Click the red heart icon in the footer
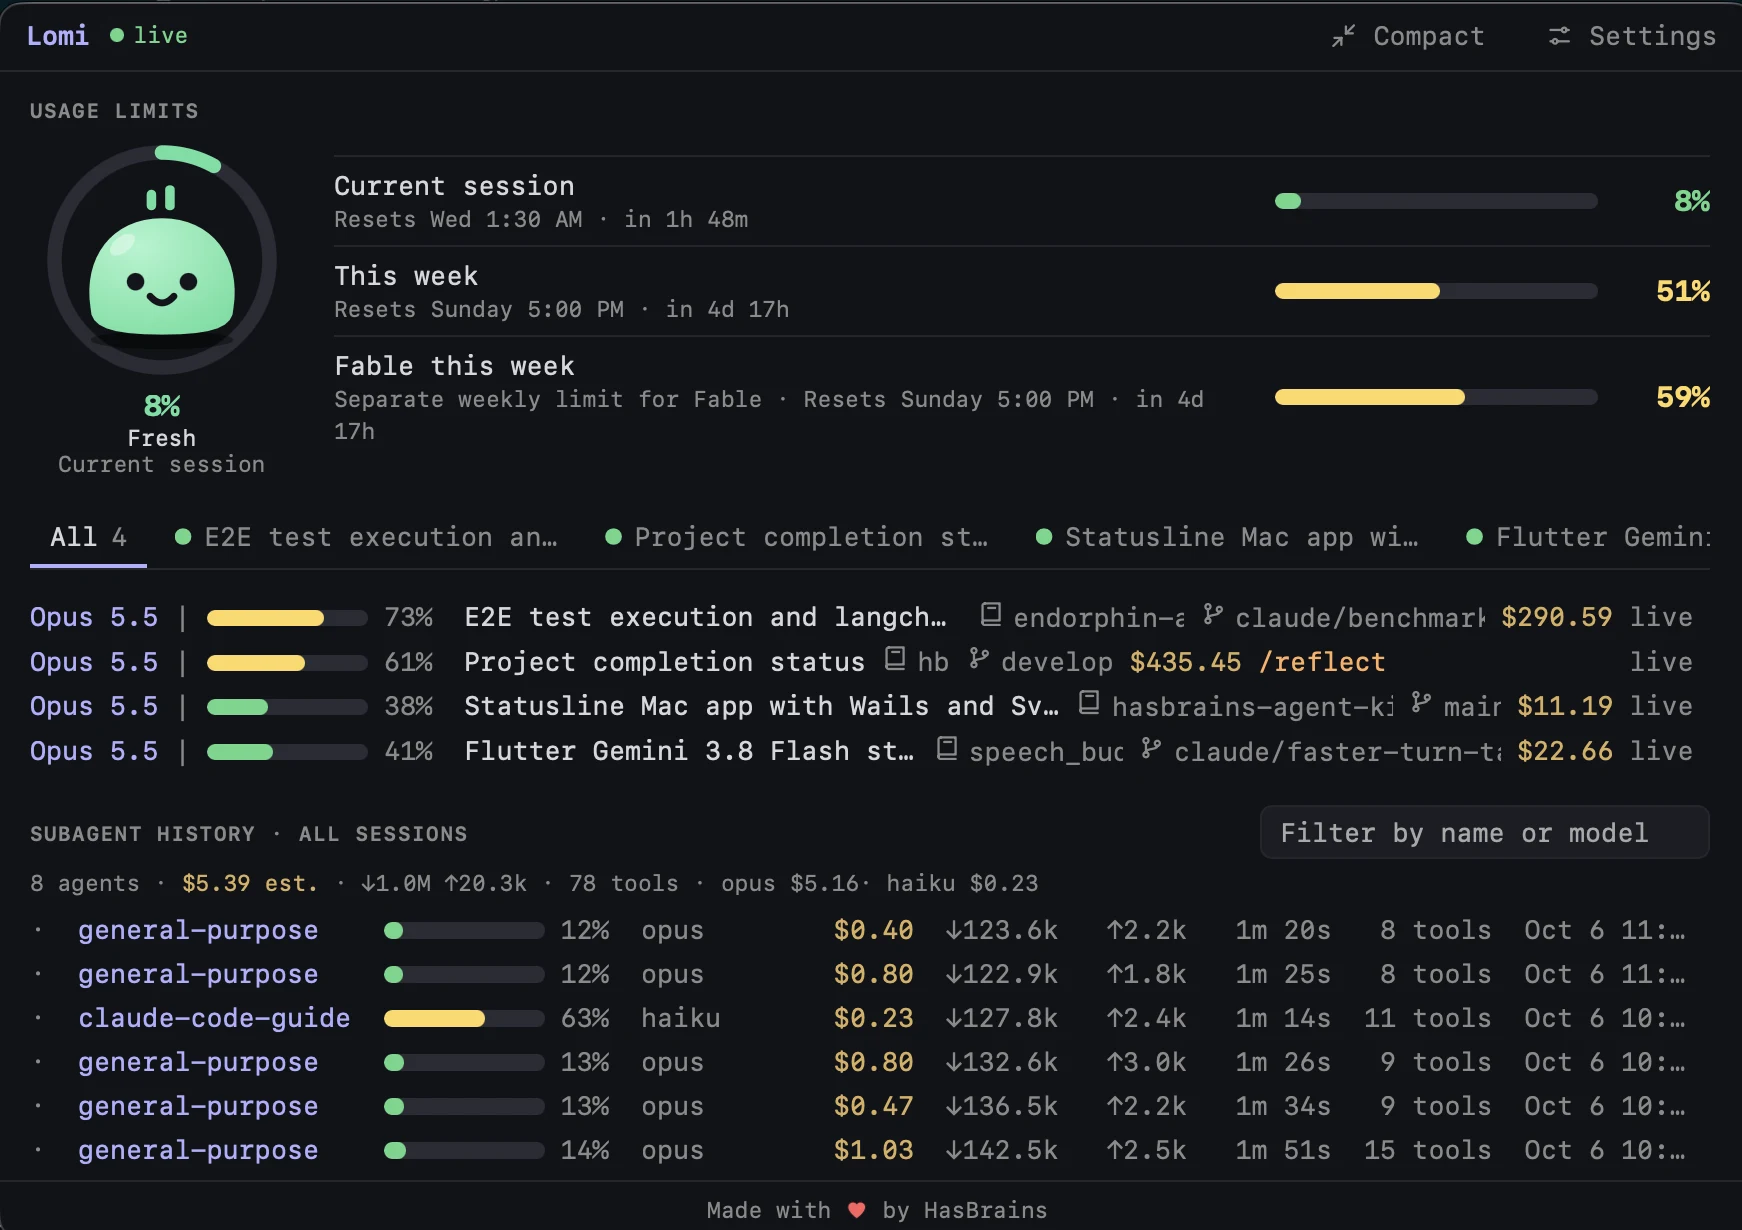This screenshot has height=1230, width=1742. click(x=856, y=1210)
